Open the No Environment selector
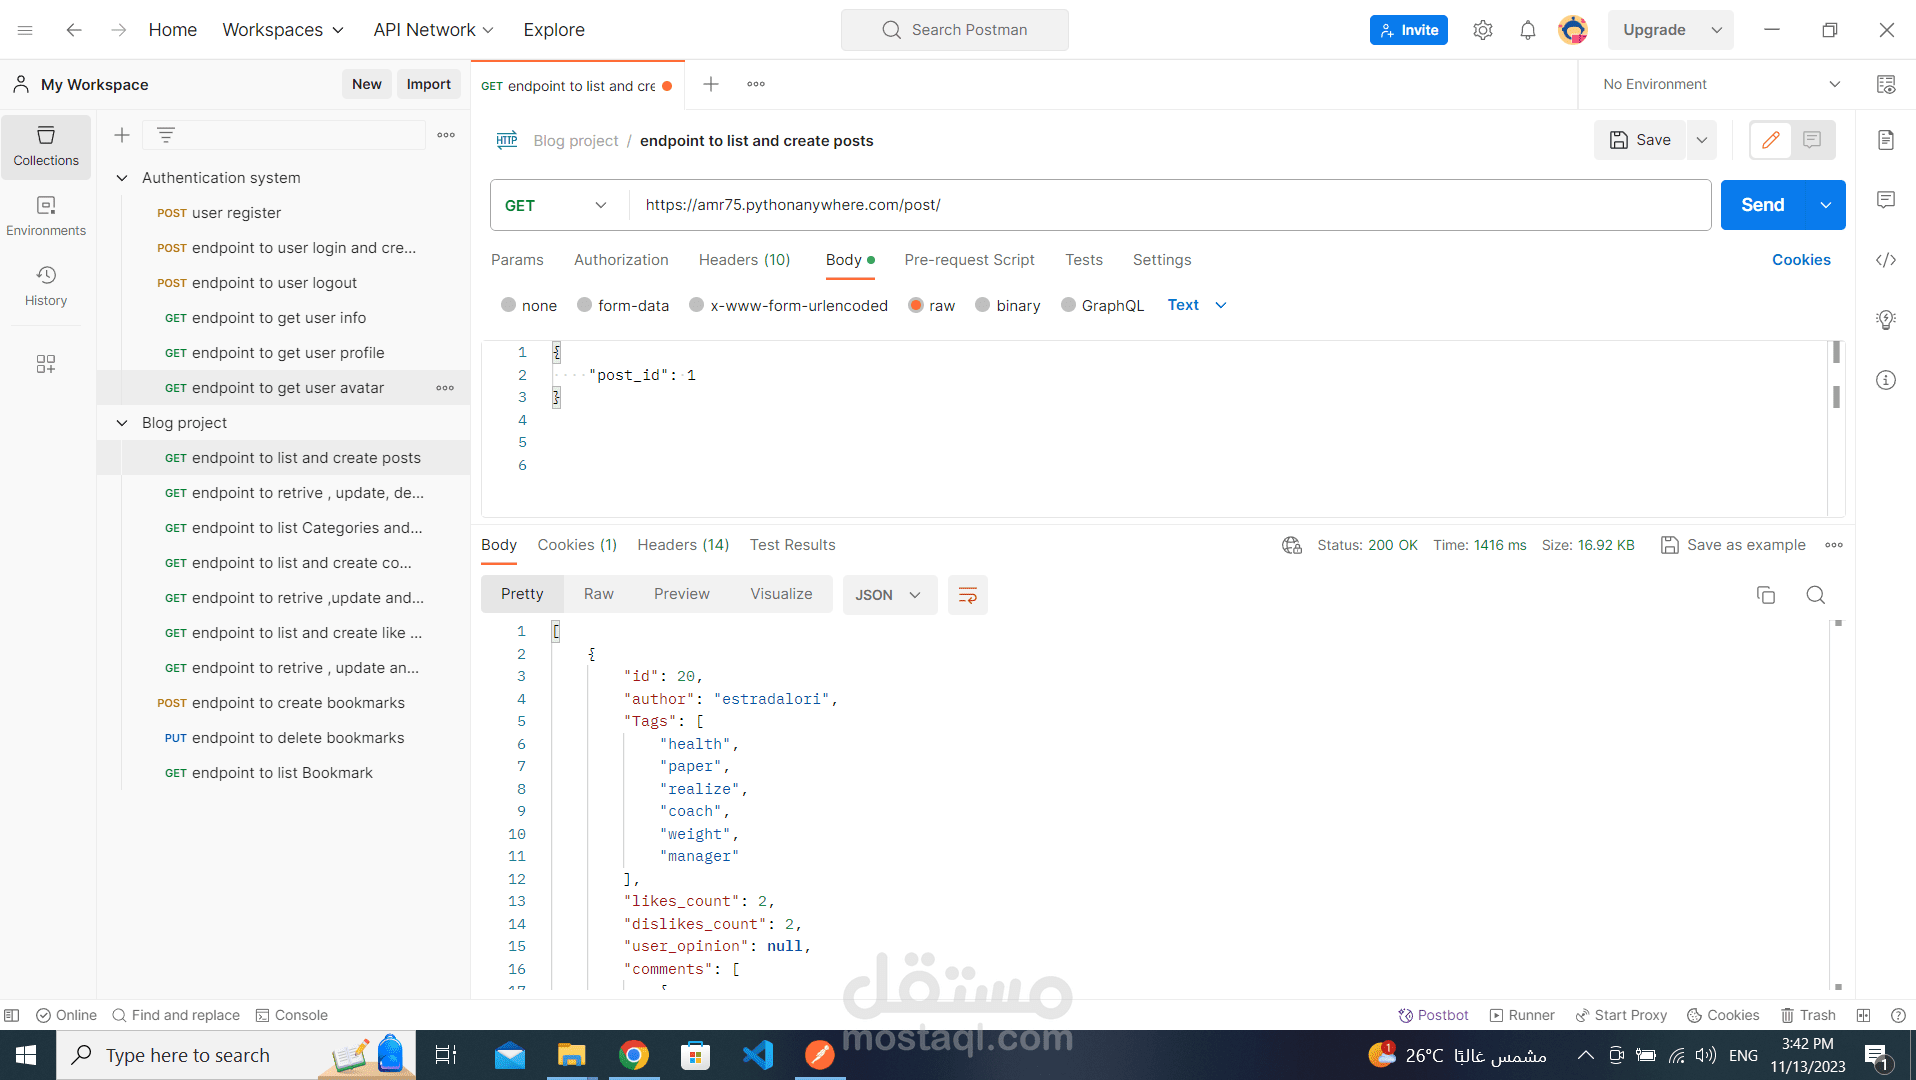The width and height of the screenshot is (1916, 1080). pyautogui.click(x=1721, y=84)
